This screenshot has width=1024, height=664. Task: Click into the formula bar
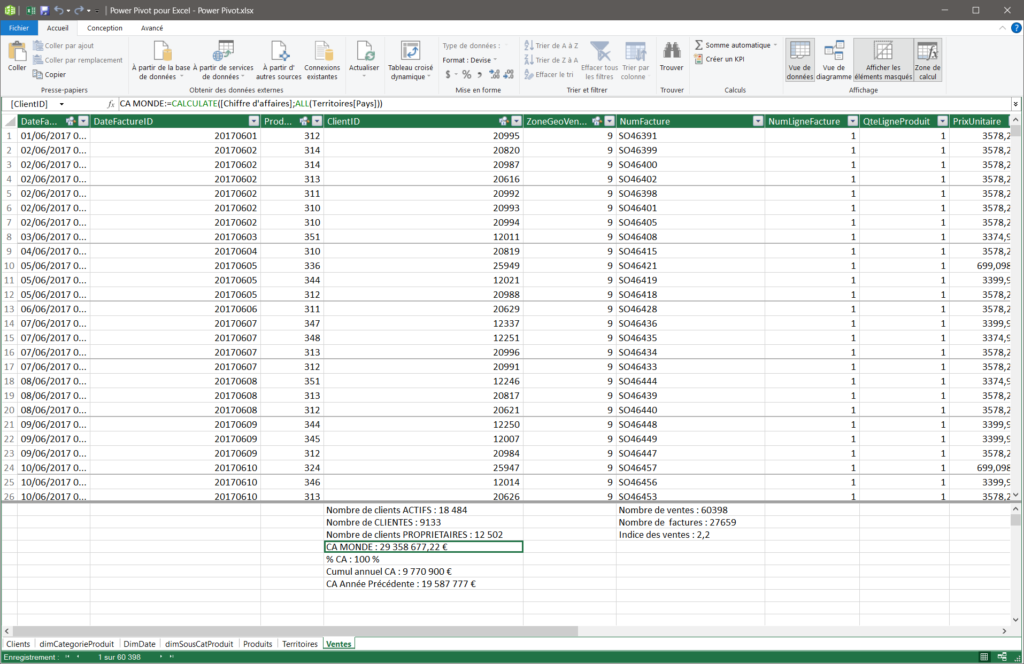pyautogui.click(x=564, y=104)
